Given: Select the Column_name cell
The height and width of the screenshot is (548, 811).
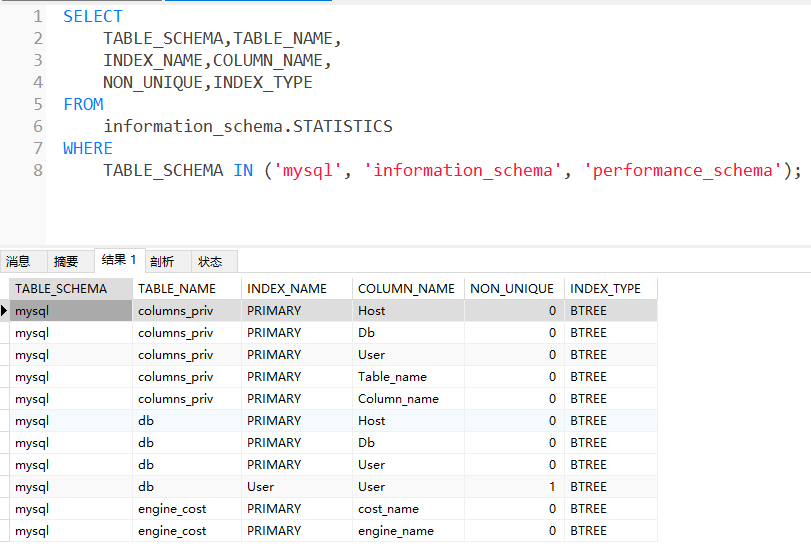Looking at the screenshot, I should point(409,399).
